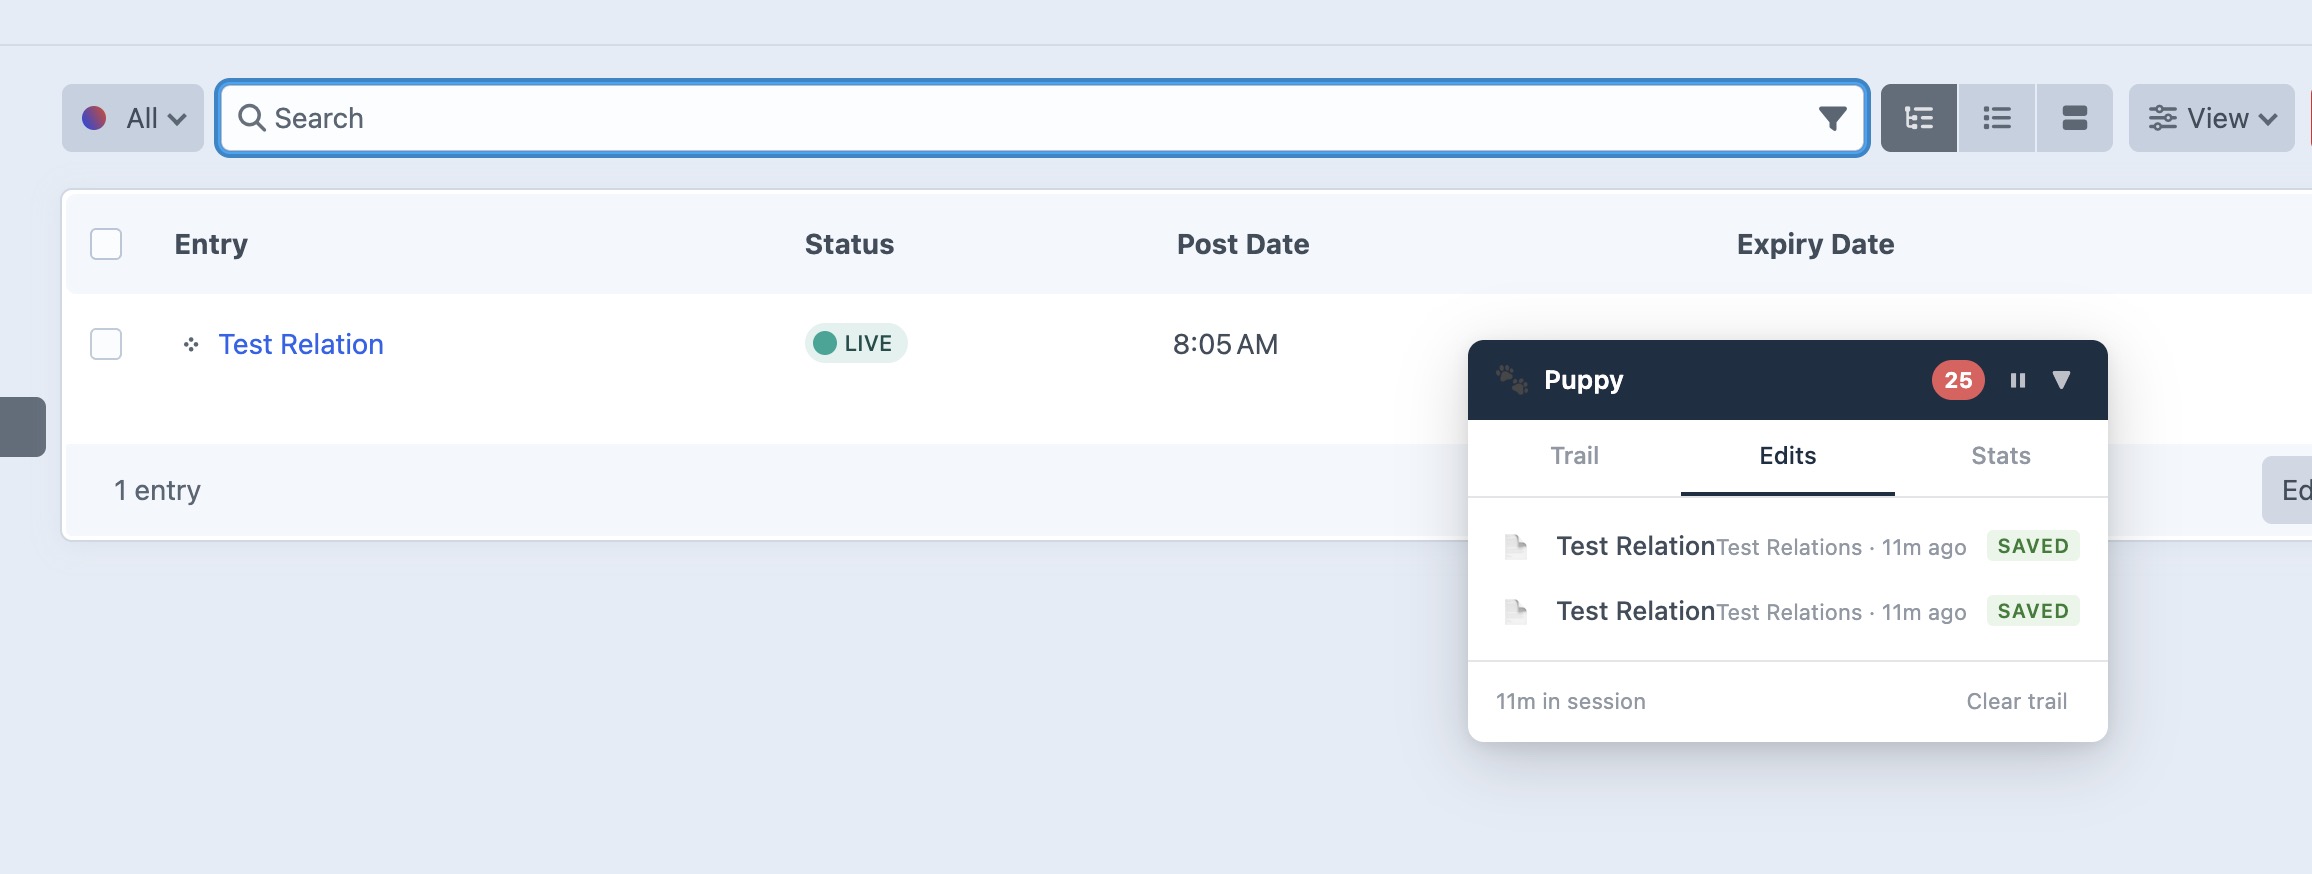The height and width of the screenshot is (874, 2312).
Task: Click SAVED badge on second edit row
Action: pyautogui.click(x=2033, y=611)
